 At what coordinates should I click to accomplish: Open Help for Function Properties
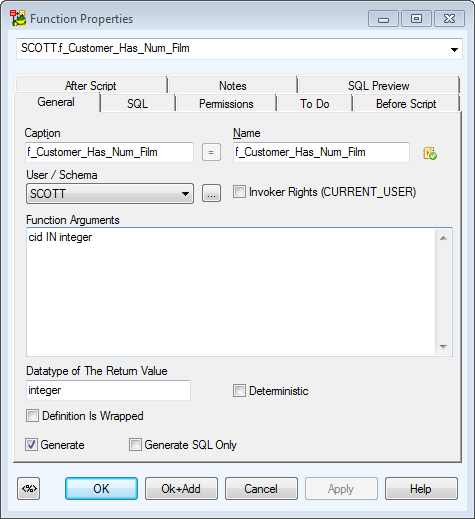[x=421, y=489]
